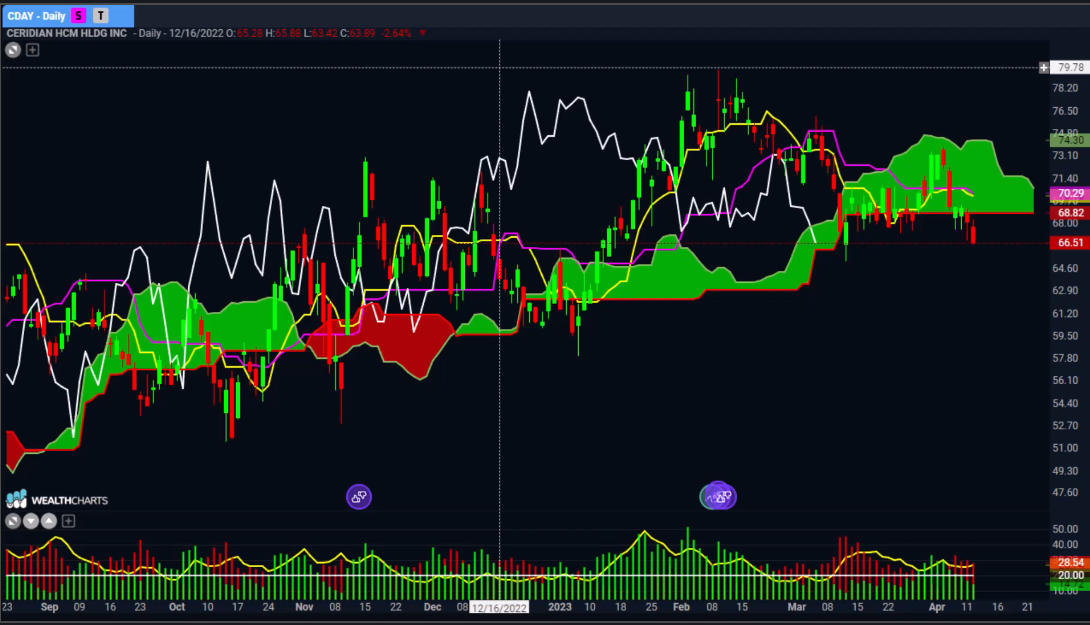Screen dimensions: 1090x625
Task: Click the 54.40 price axis label
Action: tap(1065, 403)
